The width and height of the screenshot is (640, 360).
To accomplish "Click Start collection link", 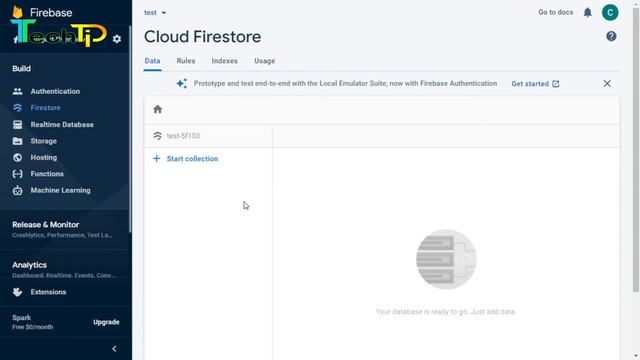I will coord(192,158).
